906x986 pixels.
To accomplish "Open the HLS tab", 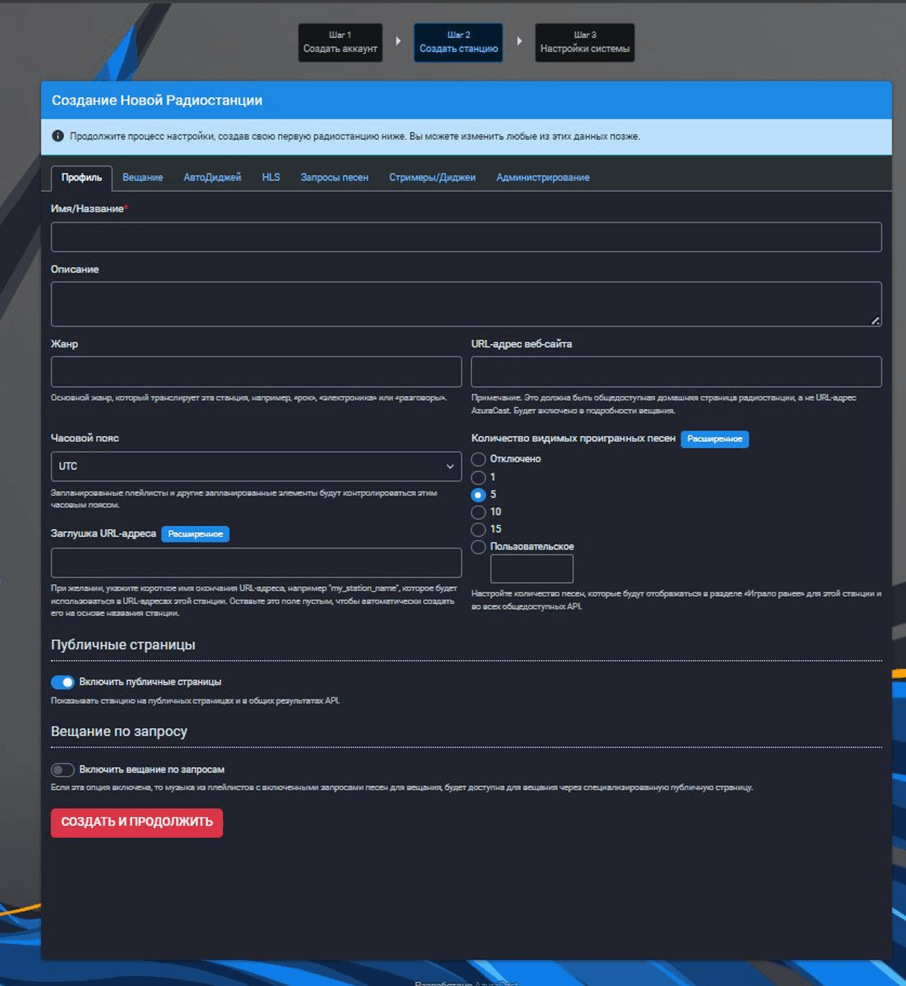I will click(x=271, y=177).
